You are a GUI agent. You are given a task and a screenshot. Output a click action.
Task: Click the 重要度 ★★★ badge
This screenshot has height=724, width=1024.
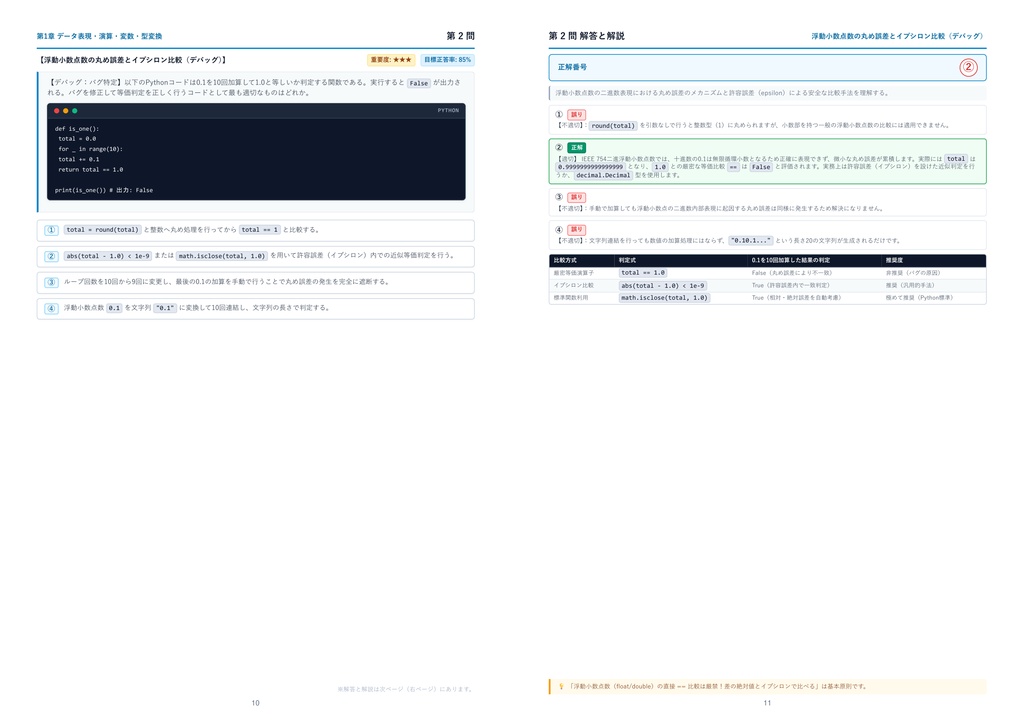pyautogui.click(x=391, y=59)
